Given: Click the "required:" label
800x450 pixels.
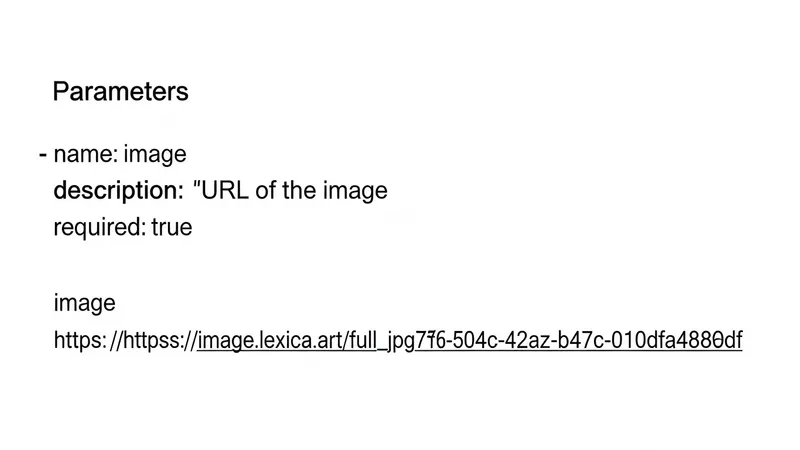Looking at the screenshot, I should coord(99,227).
